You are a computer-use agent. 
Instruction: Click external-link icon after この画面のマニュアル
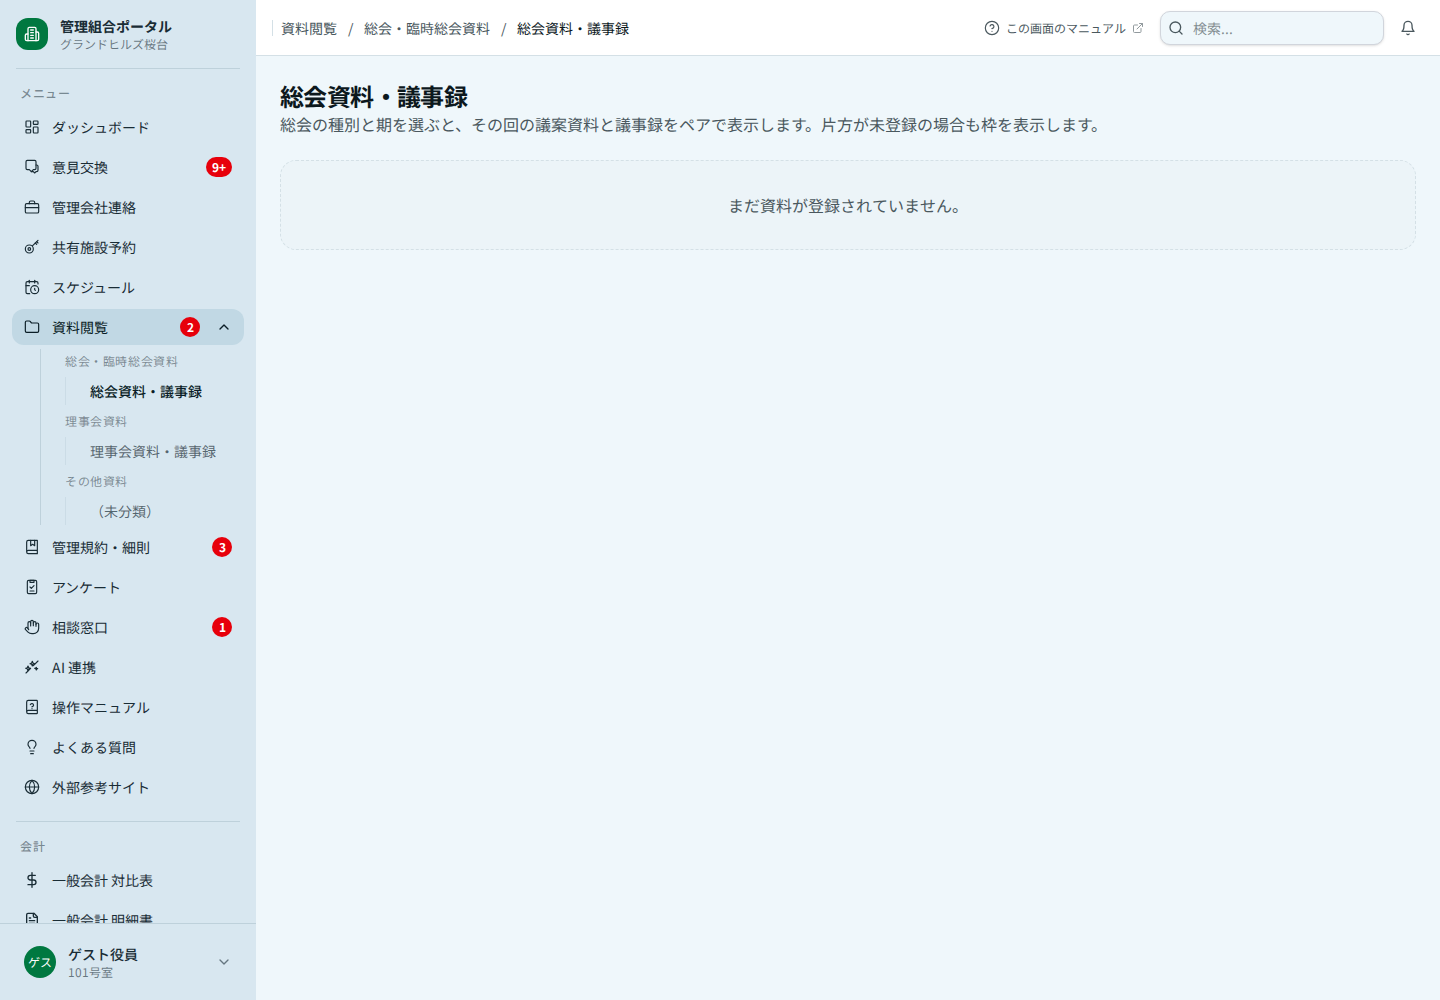coord(1137,28)
